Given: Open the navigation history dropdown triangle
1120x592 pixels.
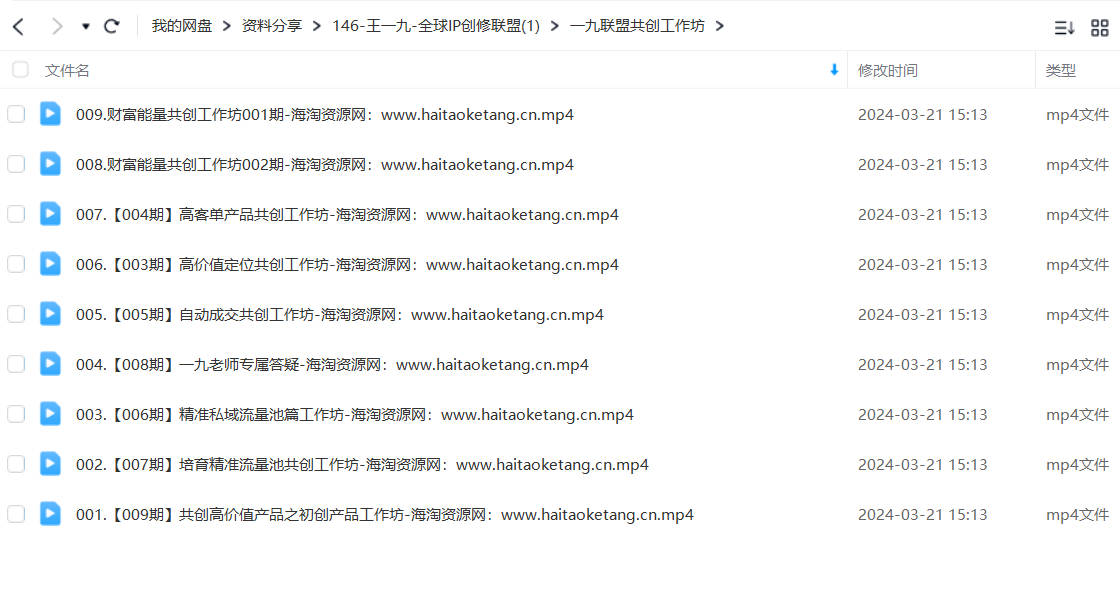Looking at the screenshot, I should [86, 26].
